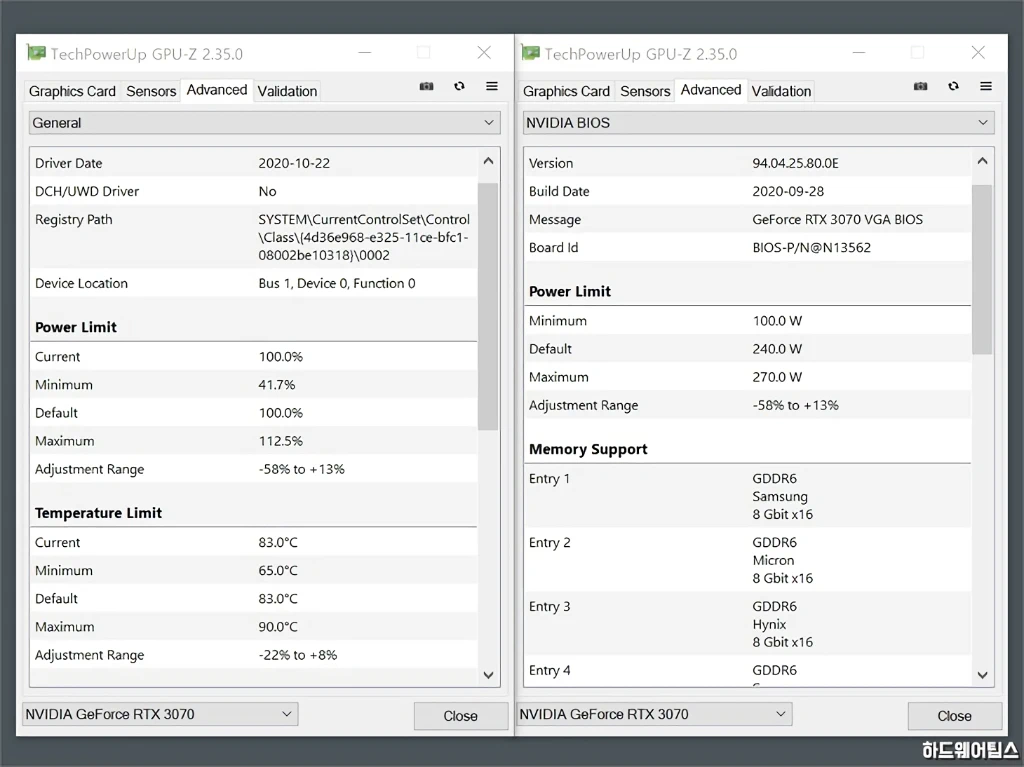This screenshot has width=1024, height=767.
Task: Close left GPU-Z window with X
Action: click(484, 52)
